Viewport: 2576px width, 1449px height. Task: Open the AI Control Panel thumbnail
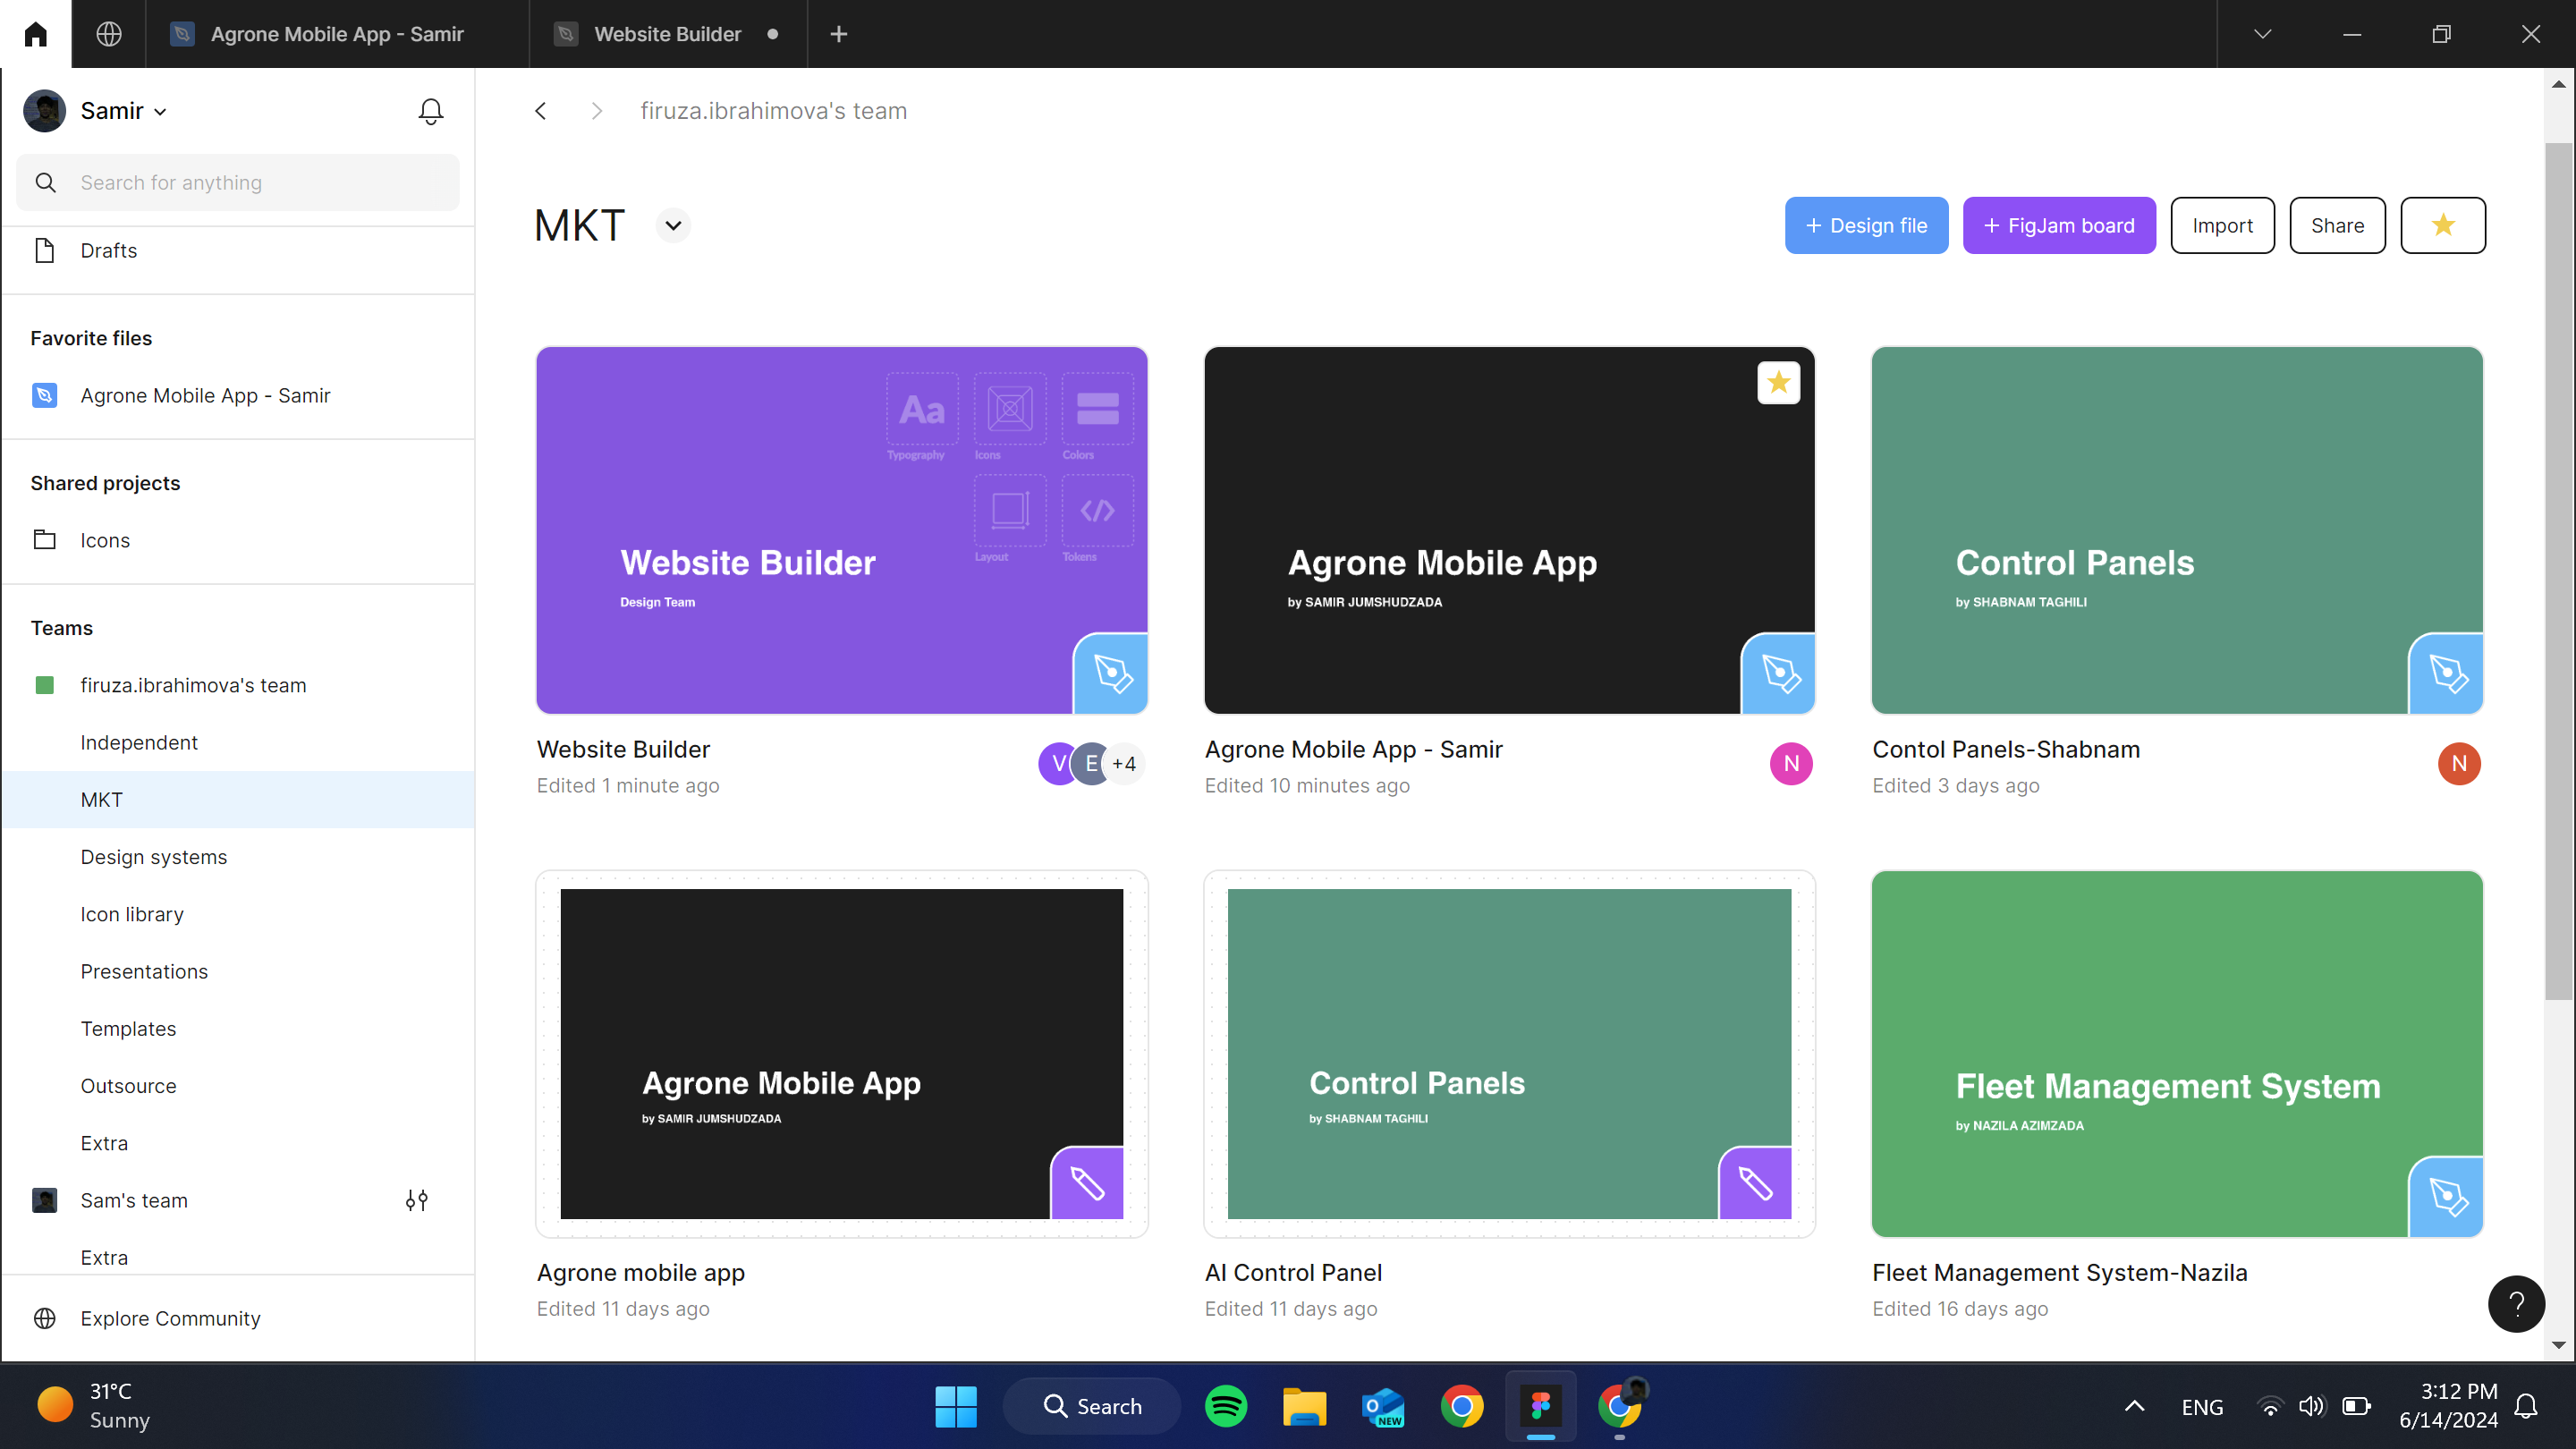coord(1509,1054)
